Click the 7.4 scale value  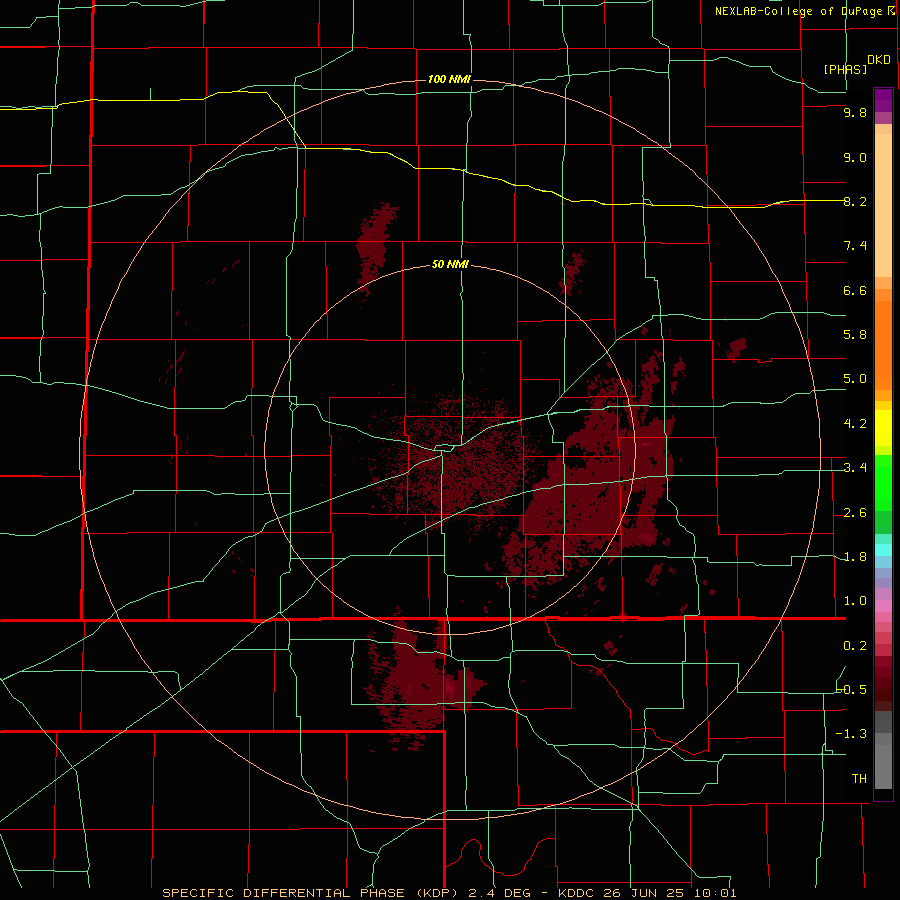point(855,246)
